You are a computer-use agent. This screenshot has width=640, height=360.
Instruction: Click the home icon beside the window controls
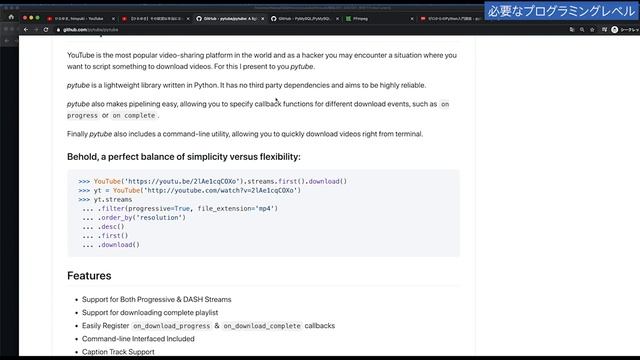point(11,17)
